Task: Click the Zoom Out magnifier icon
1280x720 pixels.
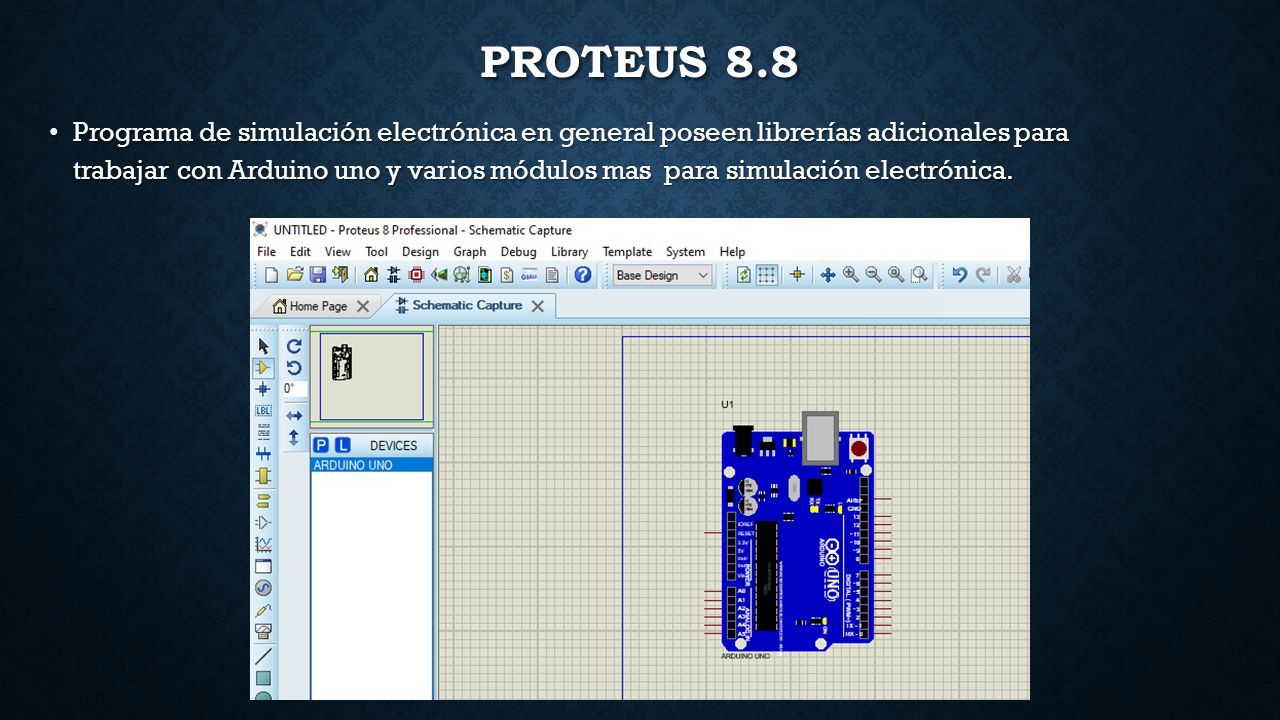Action: (873, 275)
